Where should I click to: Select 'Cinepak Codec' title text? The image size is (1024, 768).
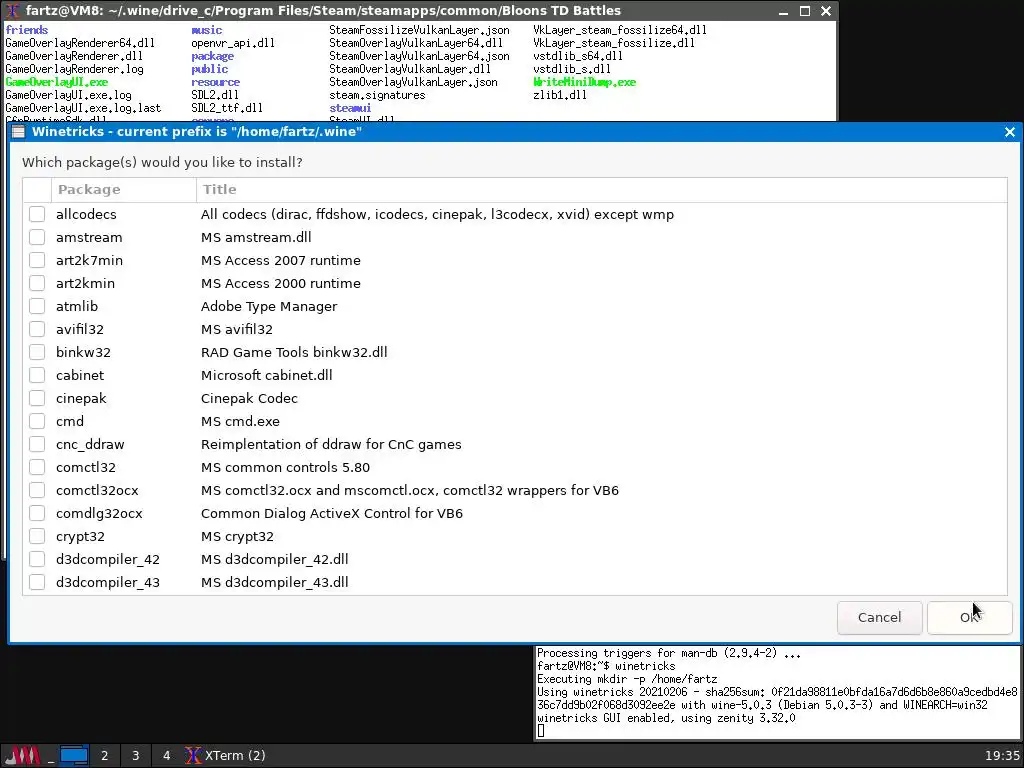pyautogui.click(x=249, y=398)
